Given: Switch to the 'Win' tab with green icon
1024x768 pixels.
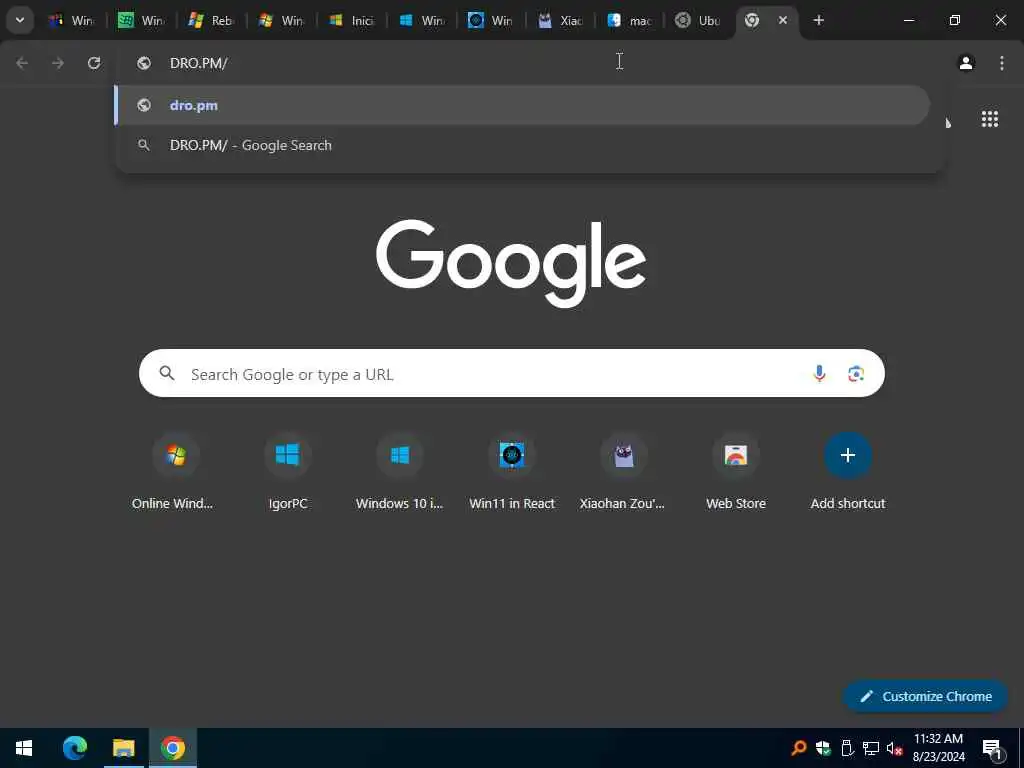Looking at the screenshot, I should point(142,20).
